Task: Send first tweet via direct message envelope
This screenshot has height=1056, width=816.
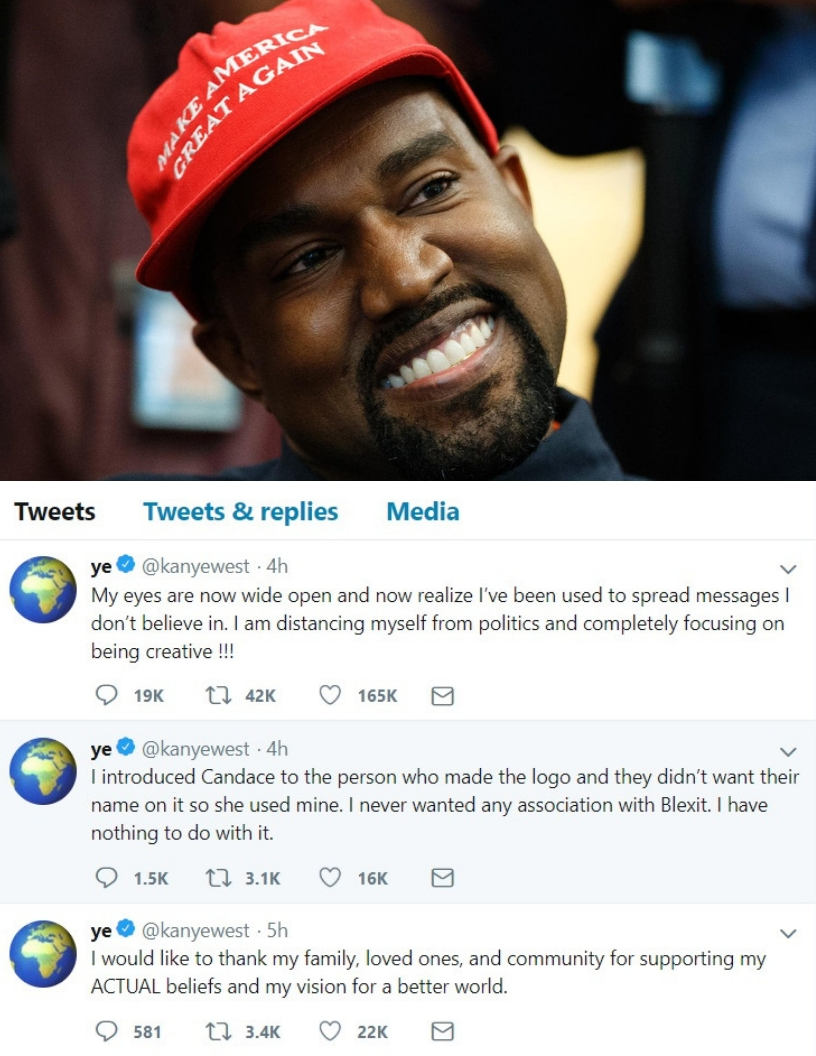Action: (x=442, y=696)
